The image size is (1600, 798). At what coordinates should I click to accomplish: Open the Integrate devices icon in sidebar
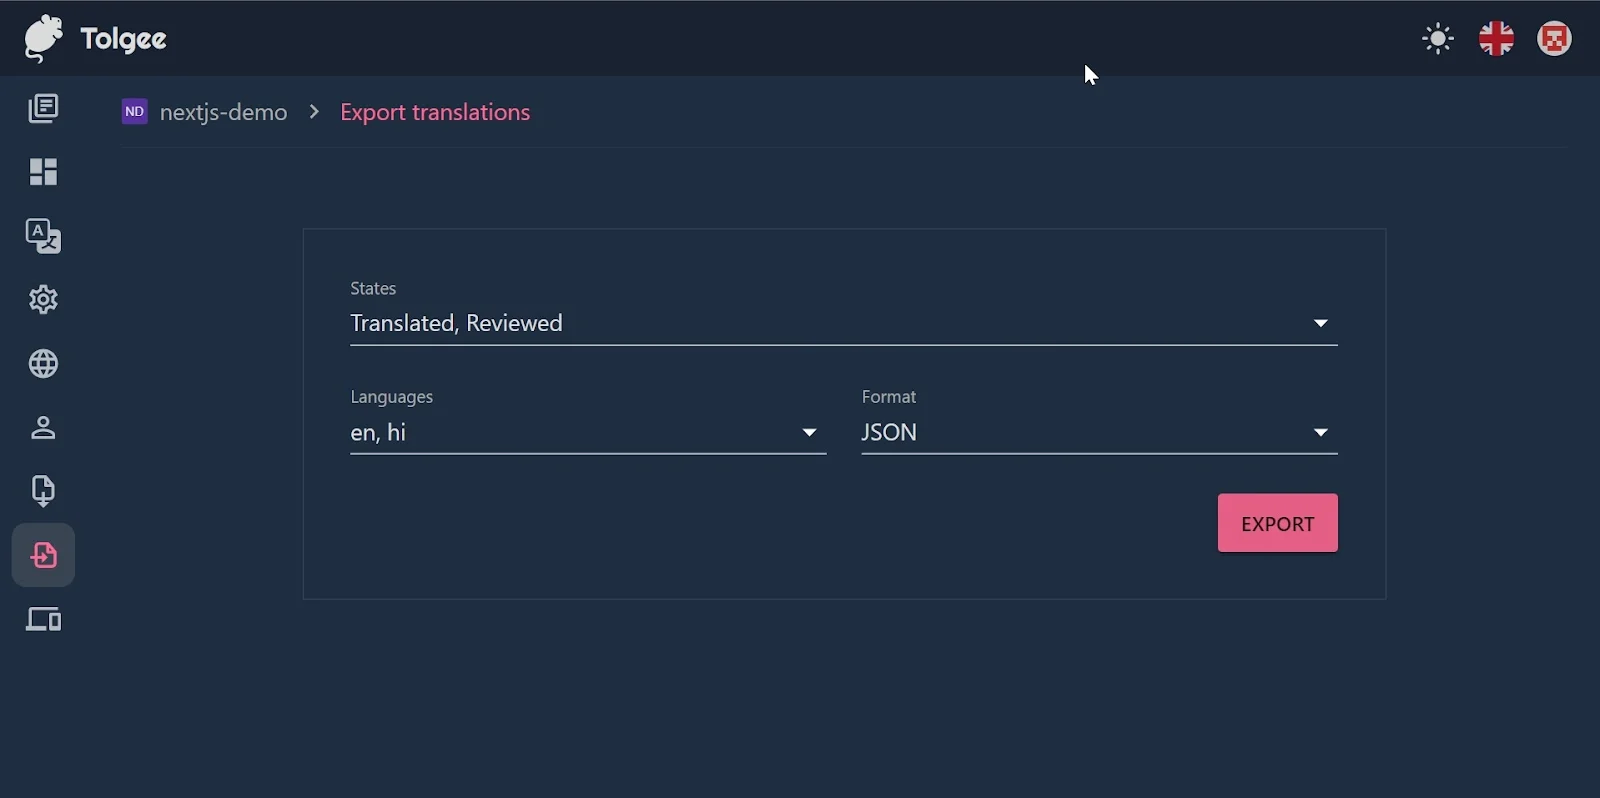(x=43, y=619)
